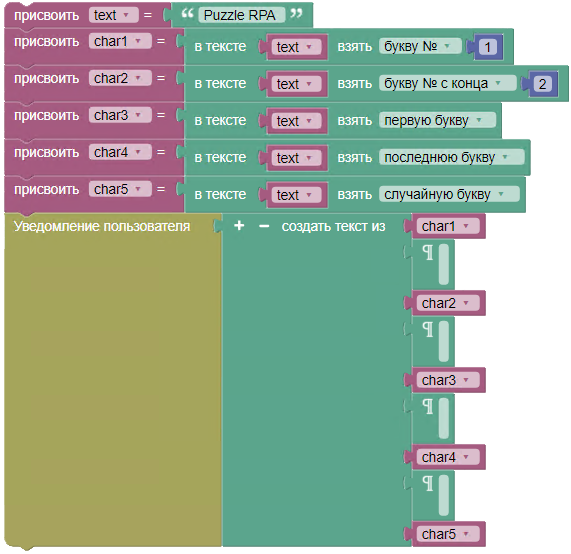The width and height of the screenshot is (571, 554).
Task: Select the 'создать текст из' block label
Action: click(x=333, y=226)
